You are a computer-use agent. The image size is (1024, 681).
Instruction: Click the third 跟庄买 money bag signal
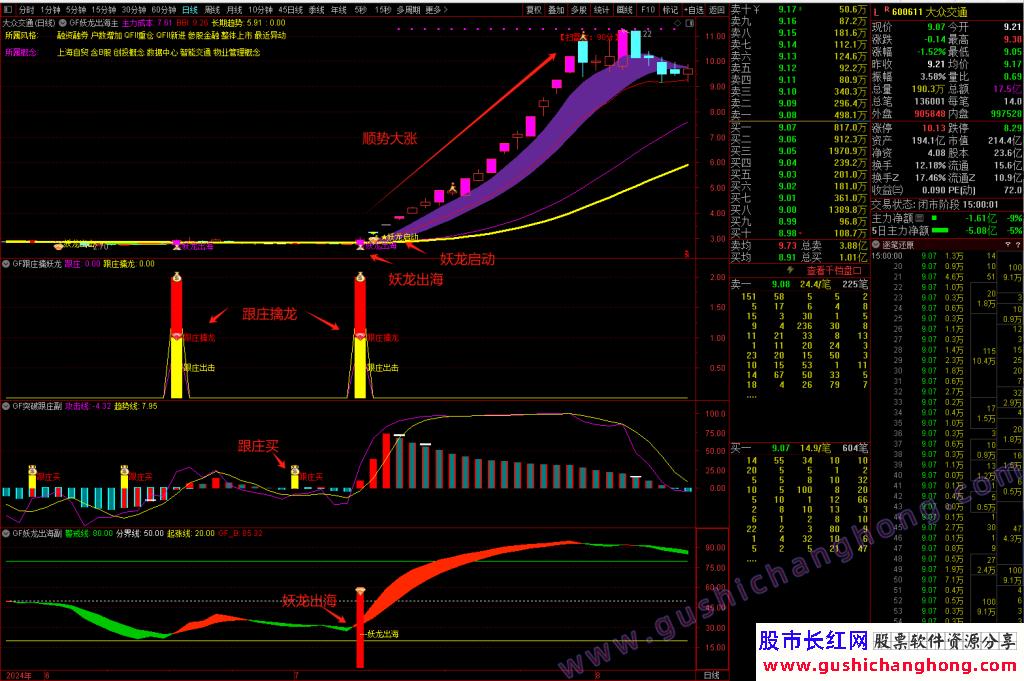tap(295, 470)
